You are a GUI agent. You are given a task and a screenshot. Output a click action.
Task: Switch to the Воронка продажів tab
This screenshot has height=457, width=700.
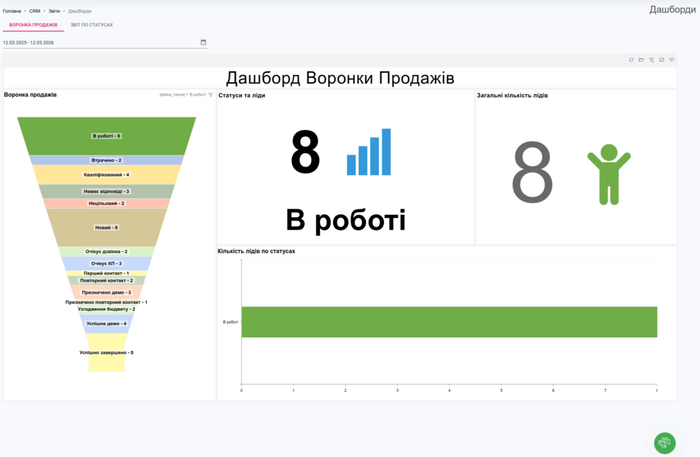click(33, 24)
